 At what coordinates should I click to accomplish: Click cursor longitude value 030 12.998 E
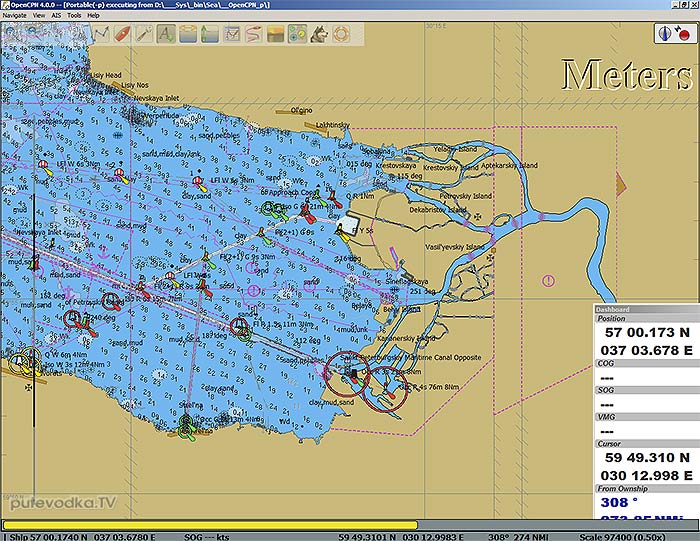[646, 475]
